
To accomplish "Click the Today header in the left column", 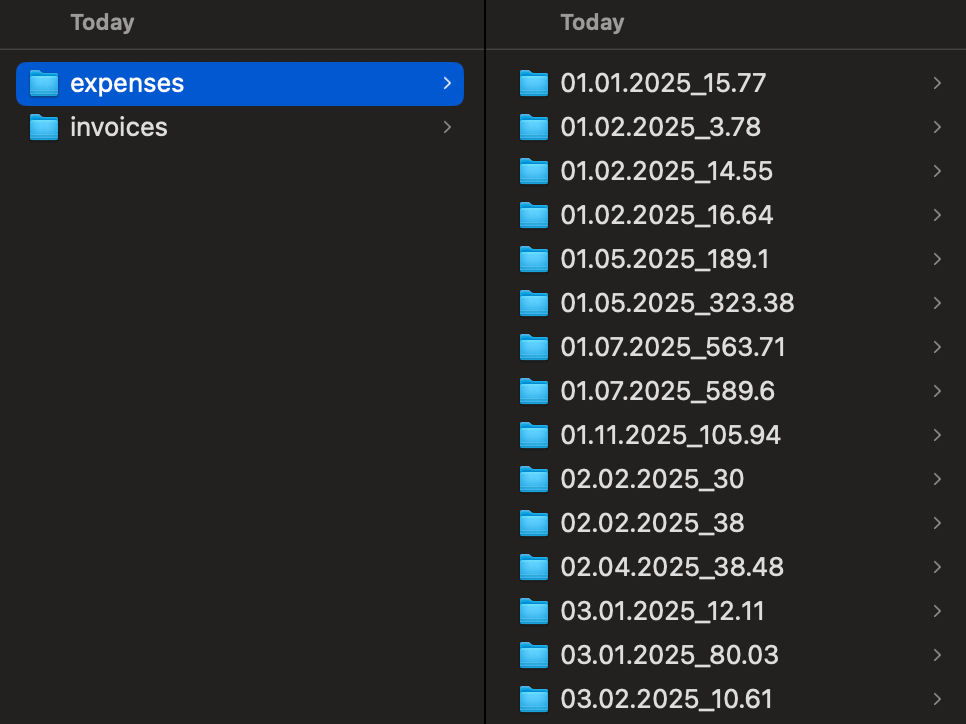I will [x=102, y=22].
